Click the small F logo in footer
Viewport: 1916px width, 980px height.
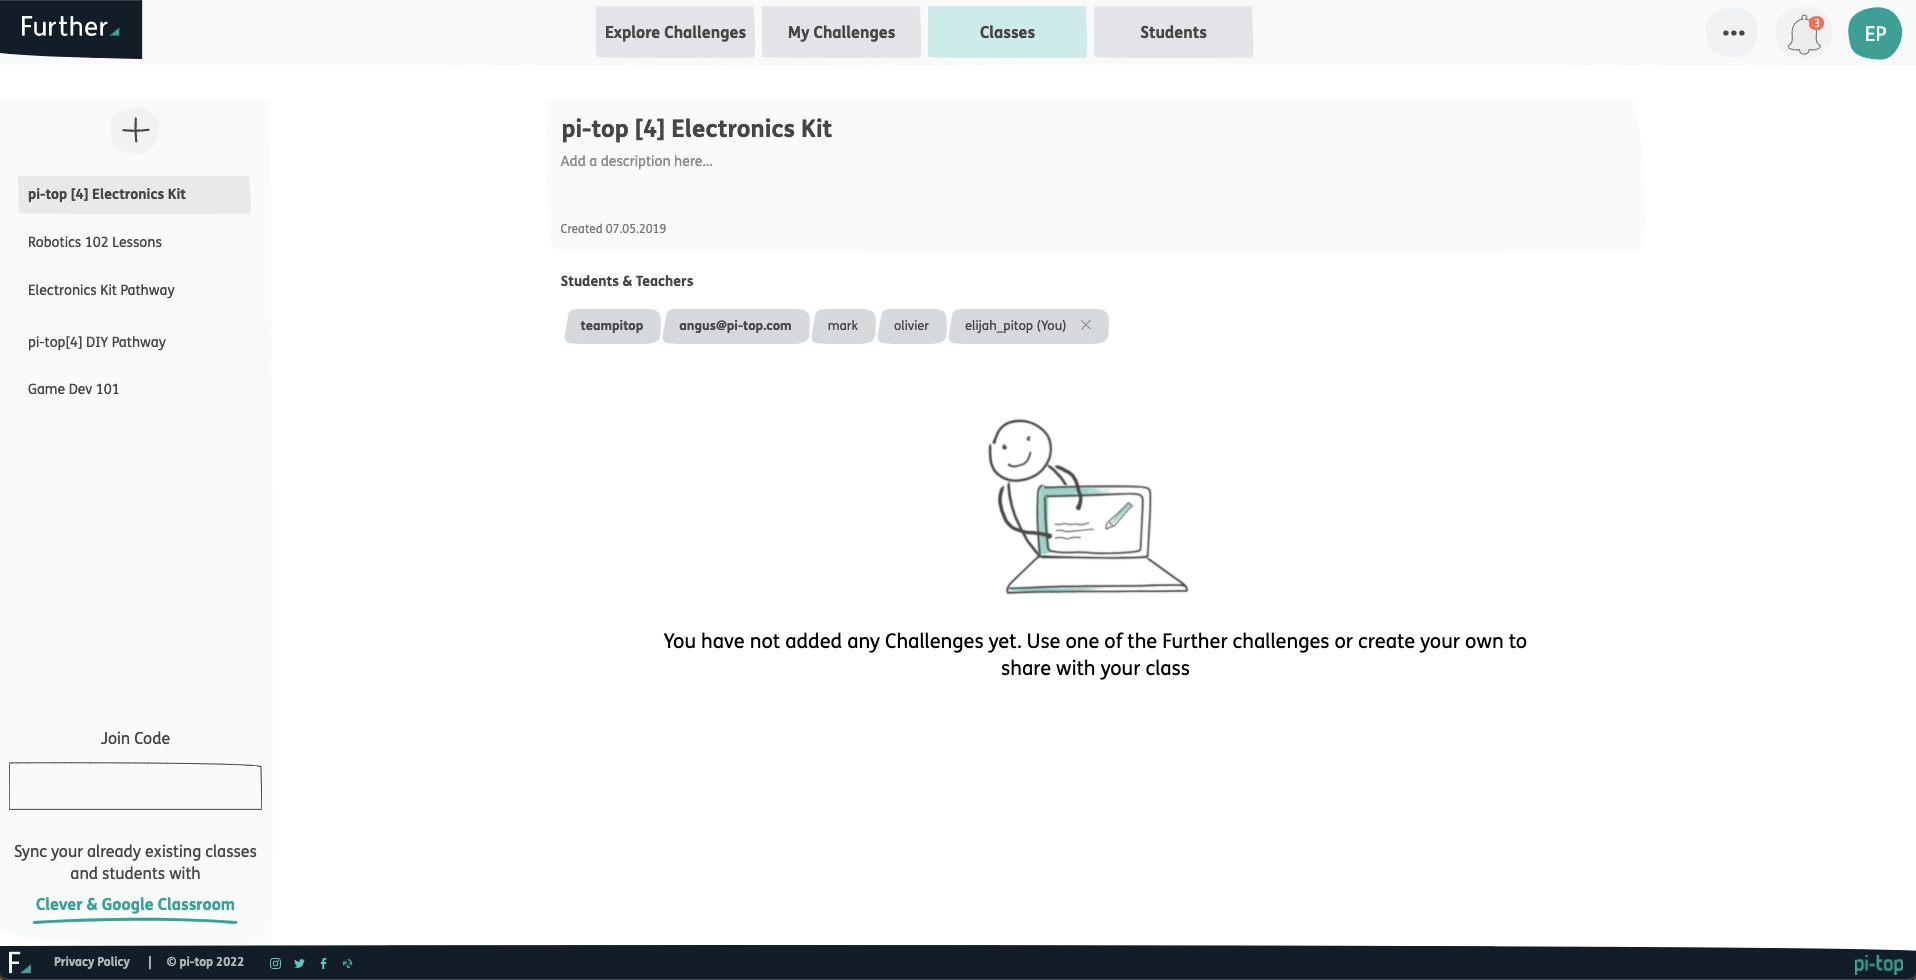[x=19, y=962]
